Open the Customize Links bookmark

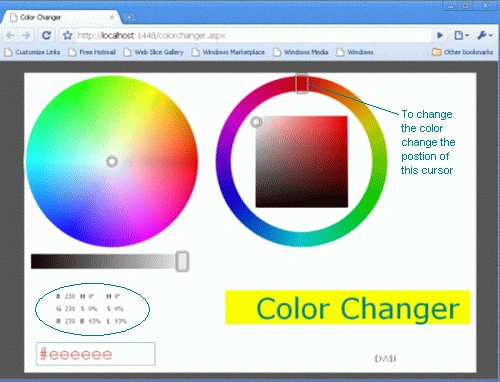32,52
